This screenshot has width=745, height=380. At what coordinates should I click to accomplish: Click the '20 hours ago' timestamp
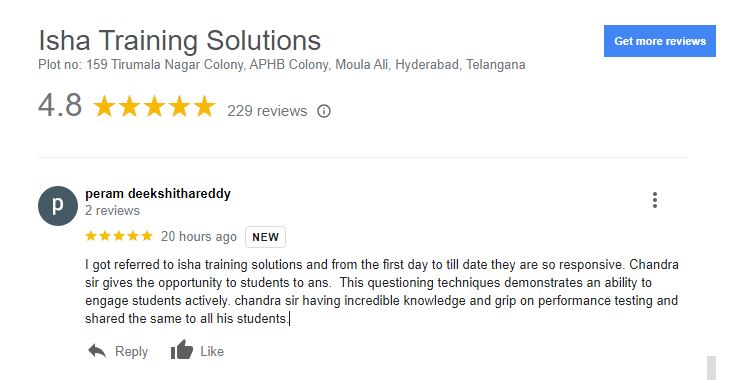click(x=199, y=236)
